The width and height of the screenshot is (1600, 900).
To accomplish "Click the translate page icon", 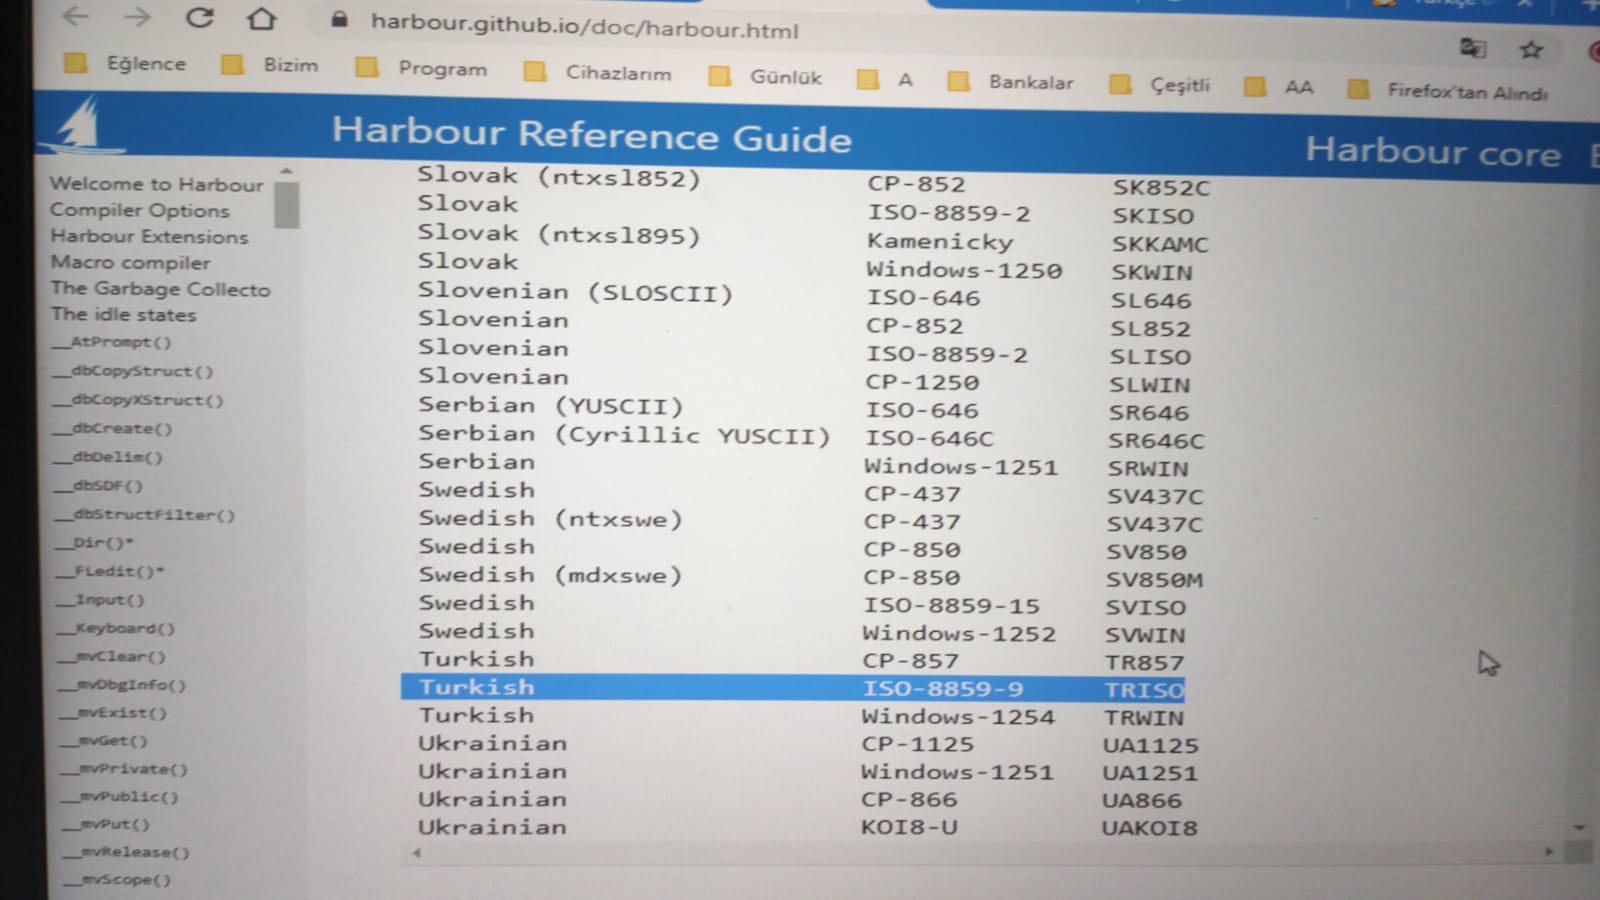I will 1472,48.
